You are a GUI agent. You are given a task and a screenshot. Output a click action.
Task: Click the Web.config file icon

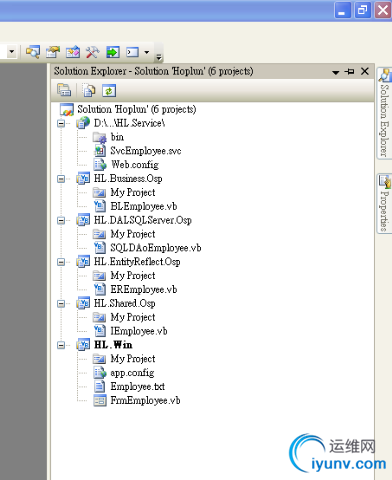coord(100,164)
